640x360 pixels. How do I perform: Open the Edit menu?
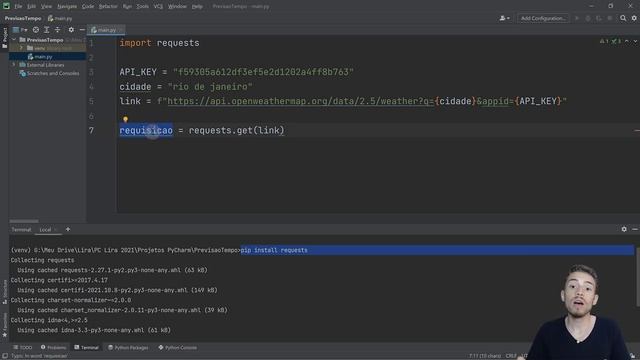tap(31, 7)
